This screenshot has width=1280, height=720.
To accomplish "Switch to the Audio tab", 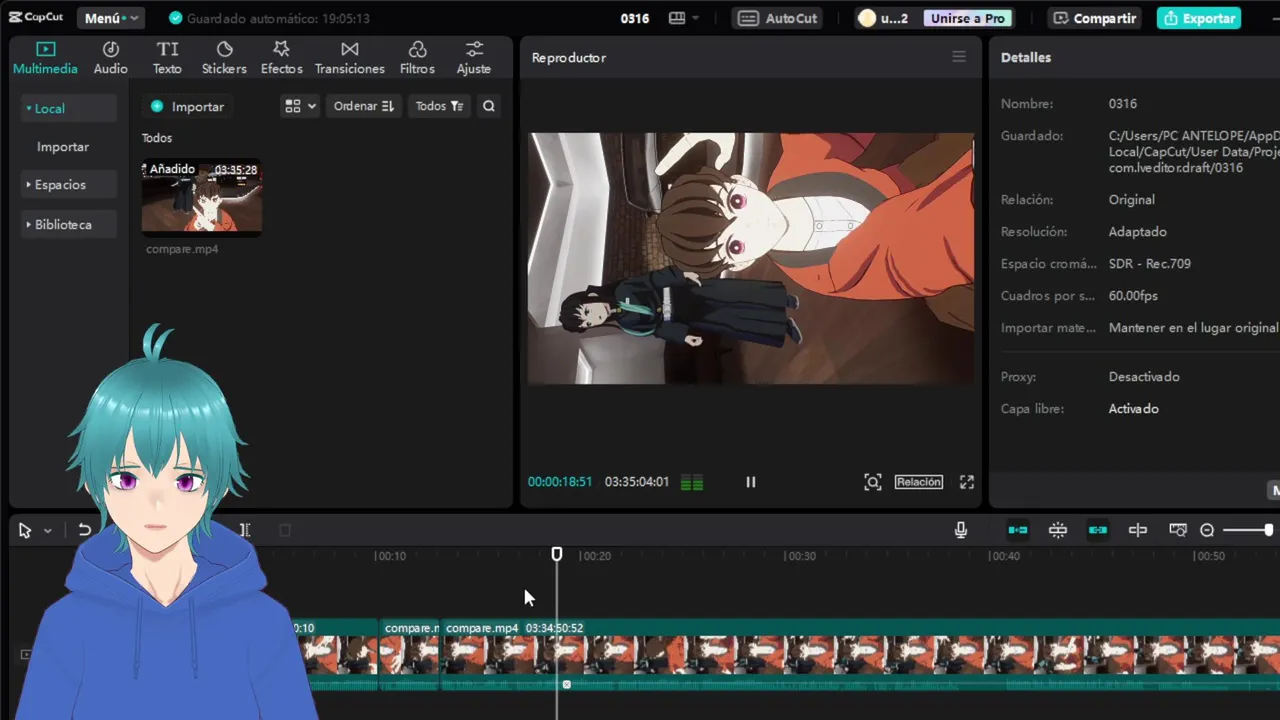I will pyautogui.click(x=110, y=58).
